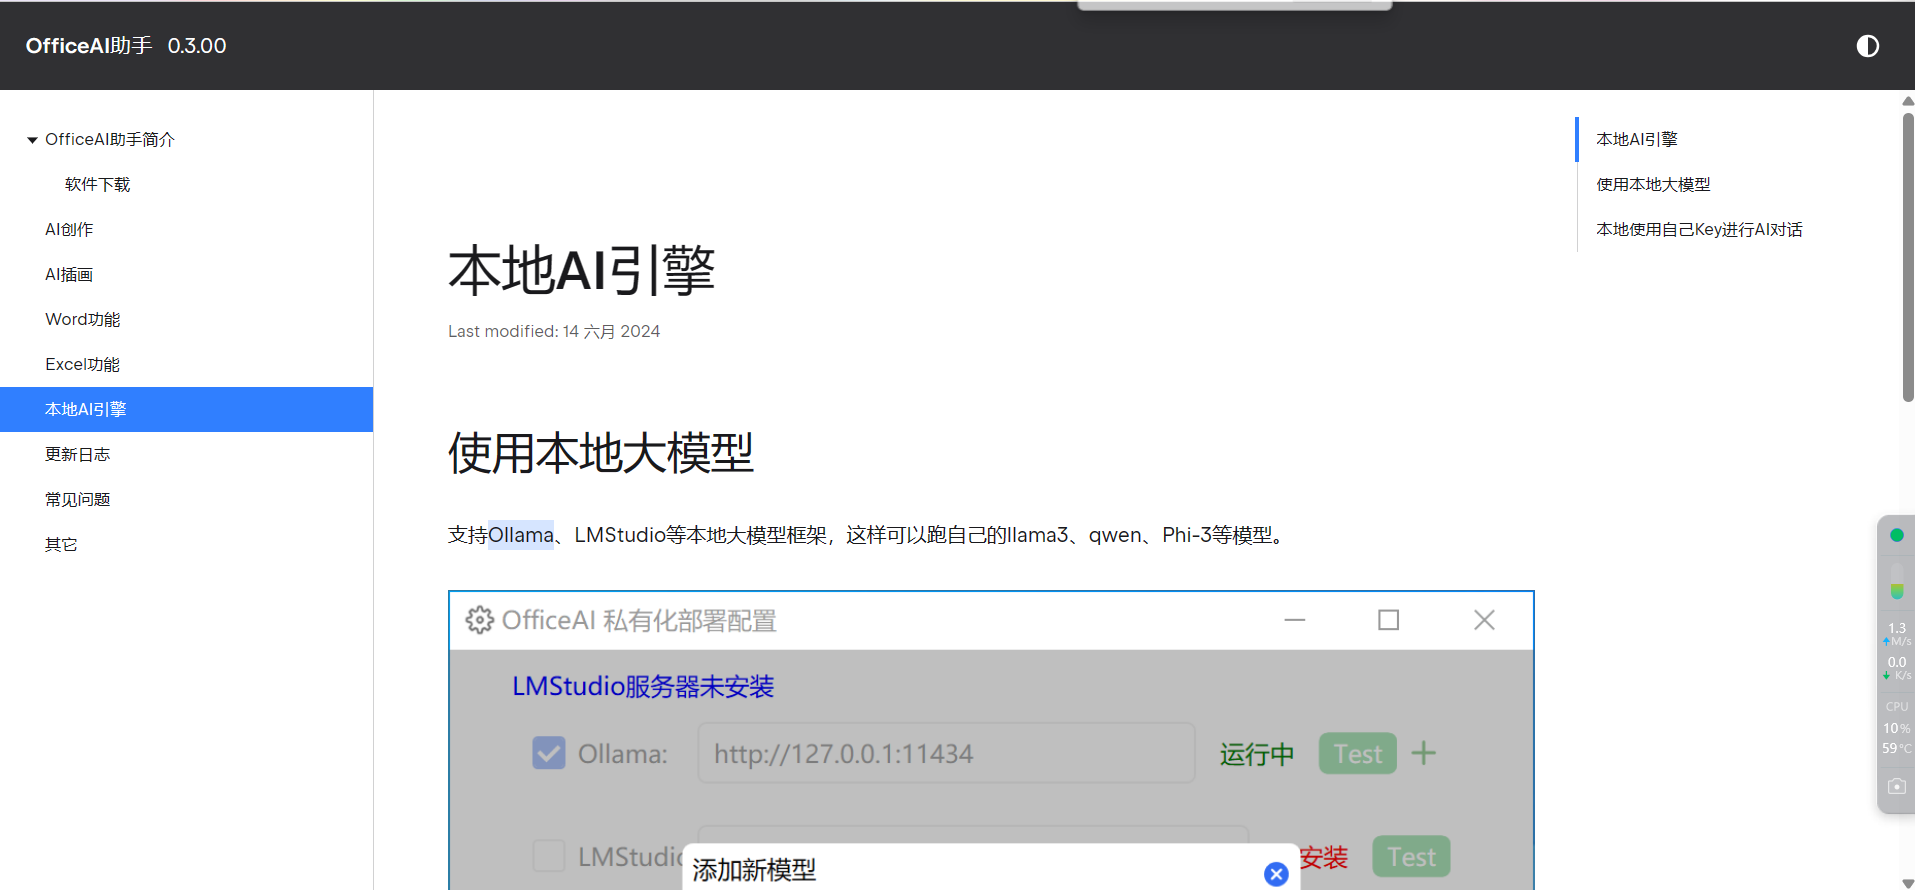The height and width of the screenshot is (890, 1915).
Task: Click green status dot in monitor widget
Action: click(x=1897, y=535)
